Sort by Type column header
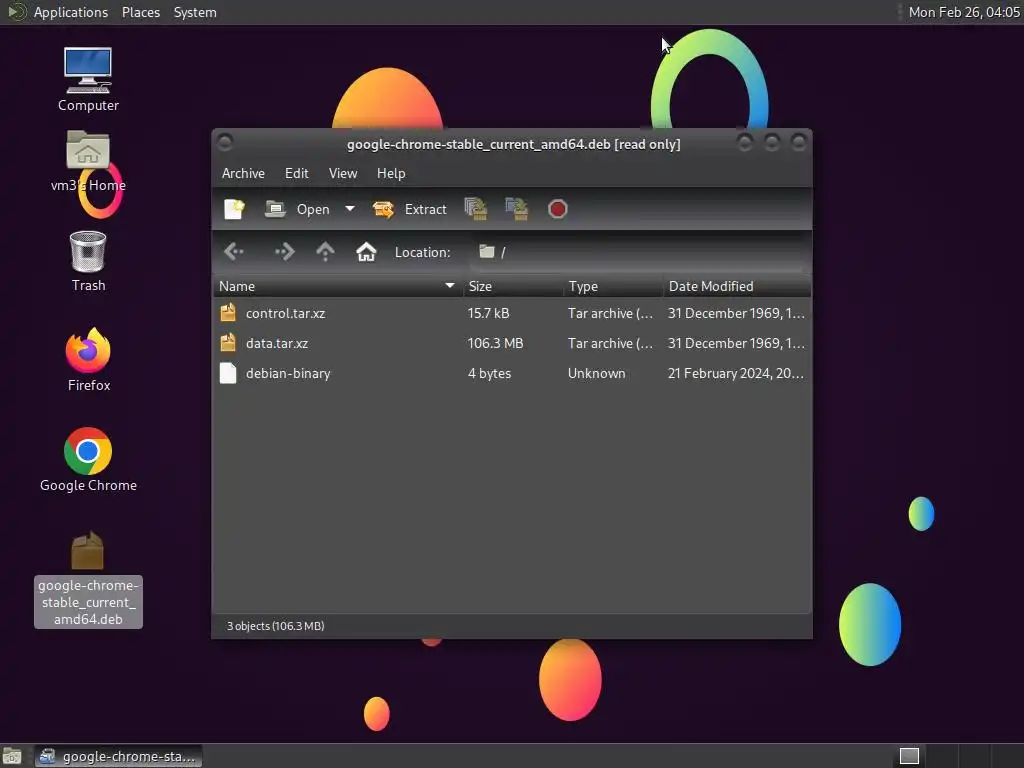Image resolution: width=1024 pixels, height=768 pixels. coord(613,286)
